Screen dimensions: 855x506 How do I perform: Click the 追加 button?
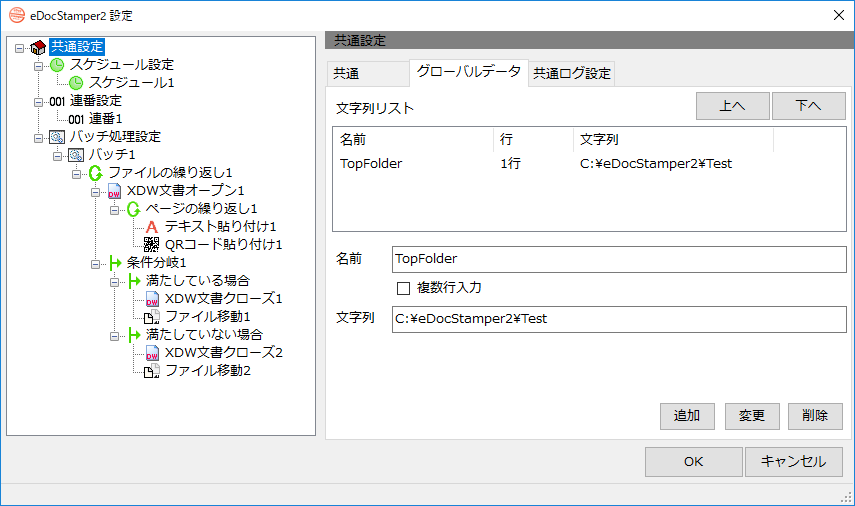click(x=687, y=416)
